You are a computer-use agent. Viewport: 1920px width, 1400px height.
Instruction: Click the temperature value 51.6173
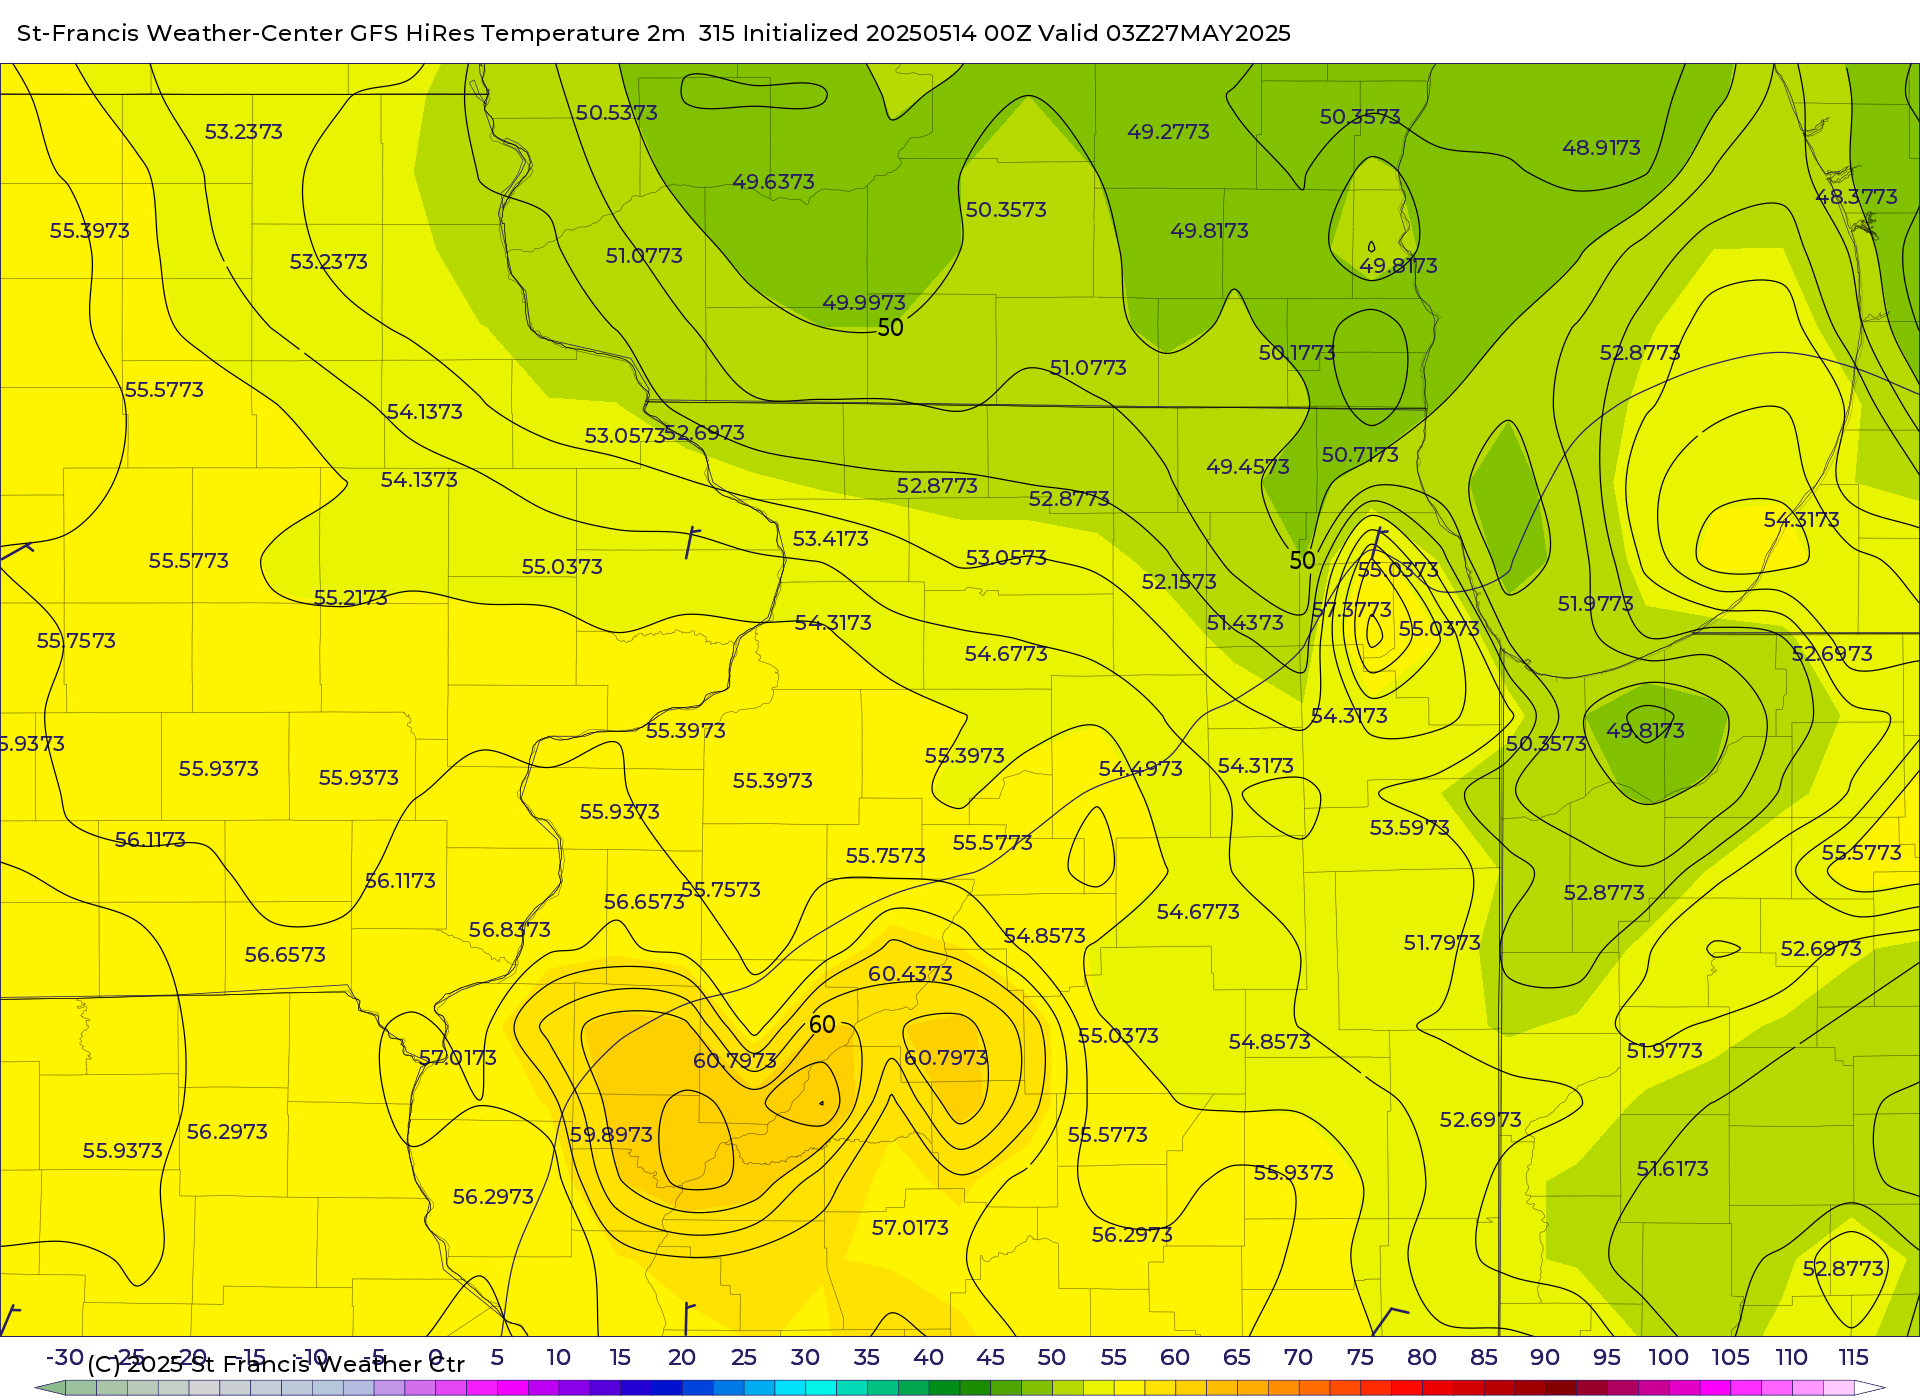click(1672, 1169)
